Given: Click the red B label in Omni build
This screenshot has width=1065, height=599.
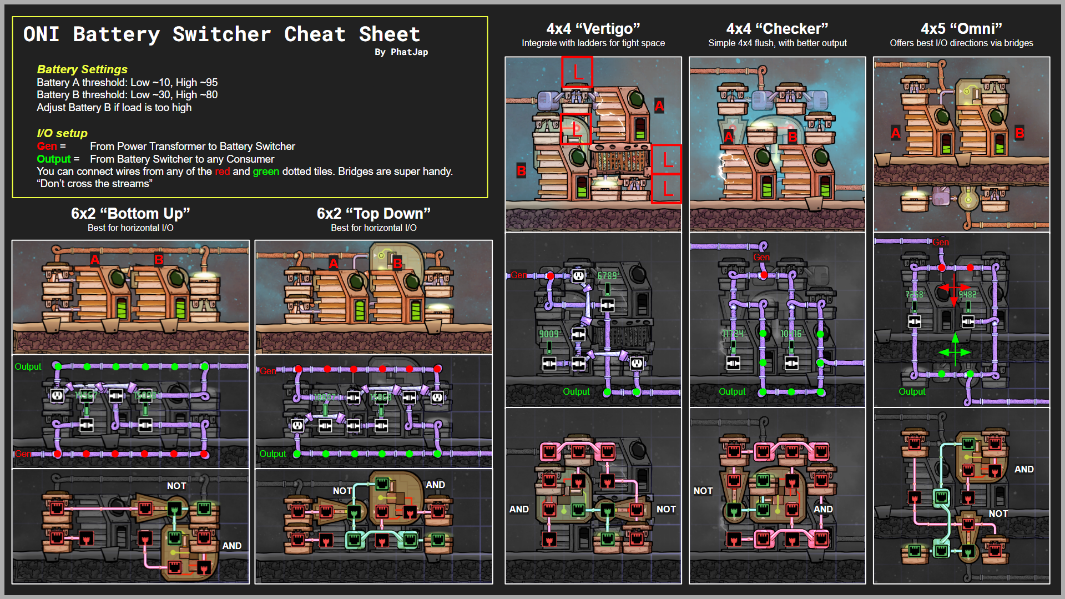Looking at the screenshot, I should [1019, 133].
